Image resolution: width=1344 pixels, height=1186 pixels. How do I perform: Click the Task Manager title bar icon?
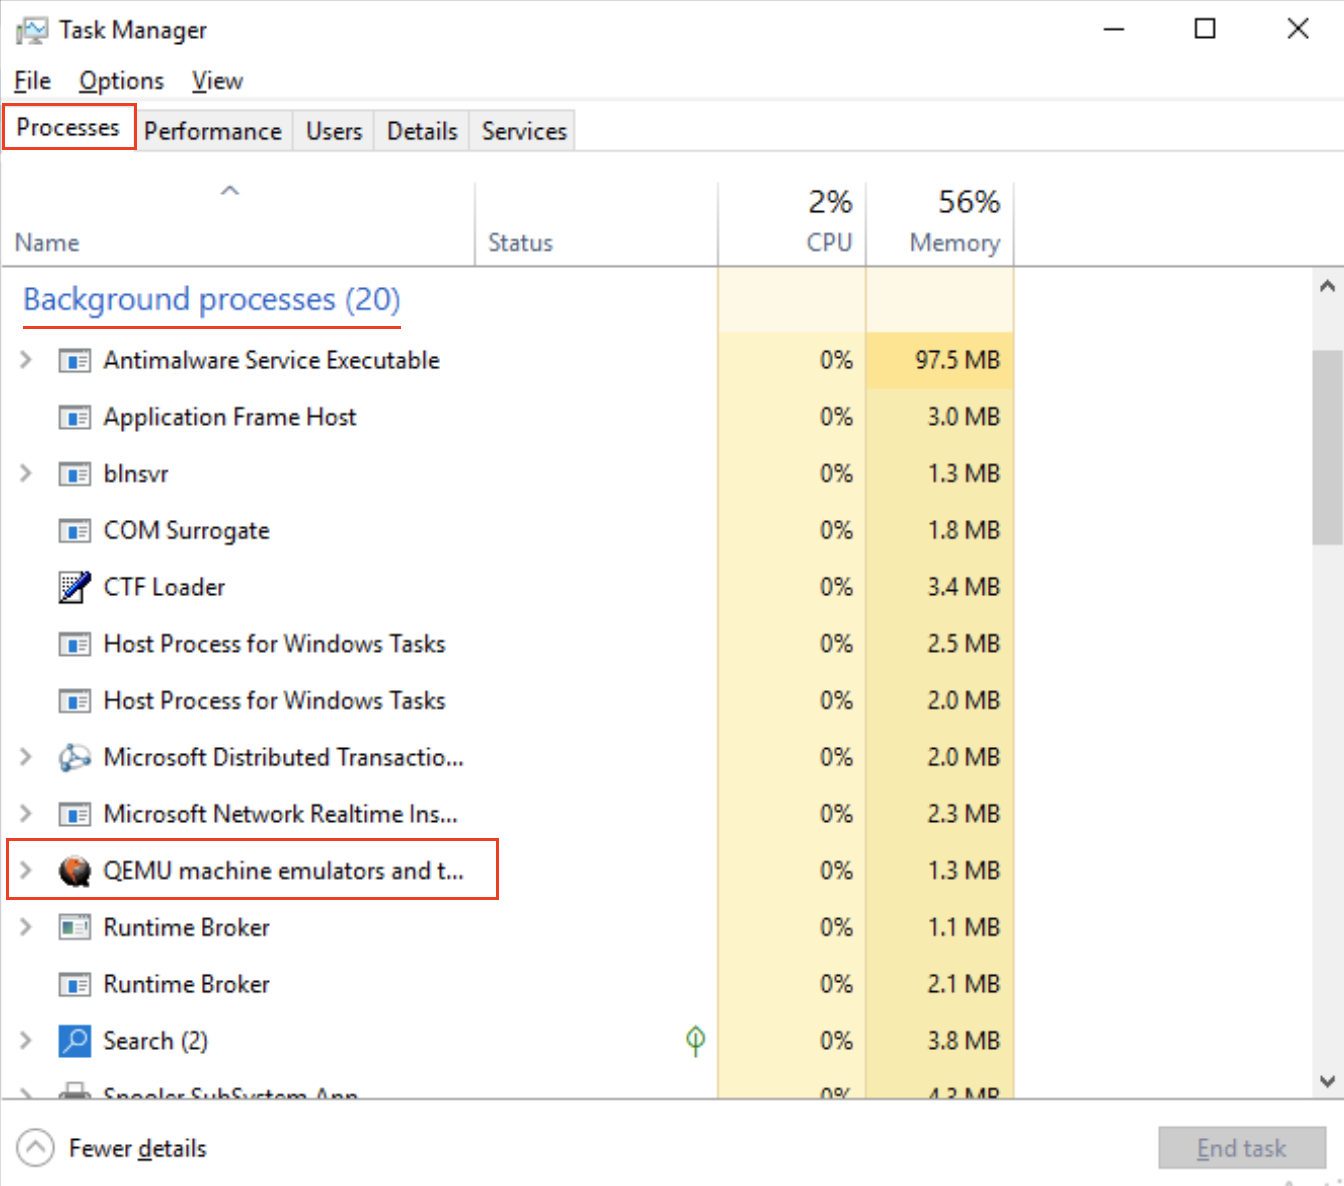(x=31, y=30)
